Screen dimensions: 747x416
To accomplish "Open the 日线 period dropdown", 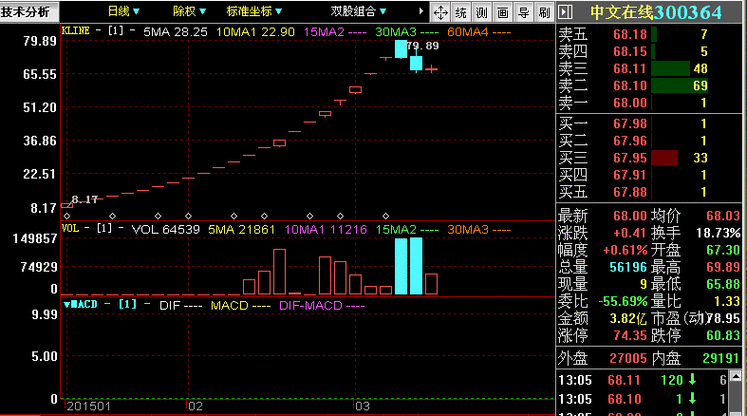I will point(124,11).
